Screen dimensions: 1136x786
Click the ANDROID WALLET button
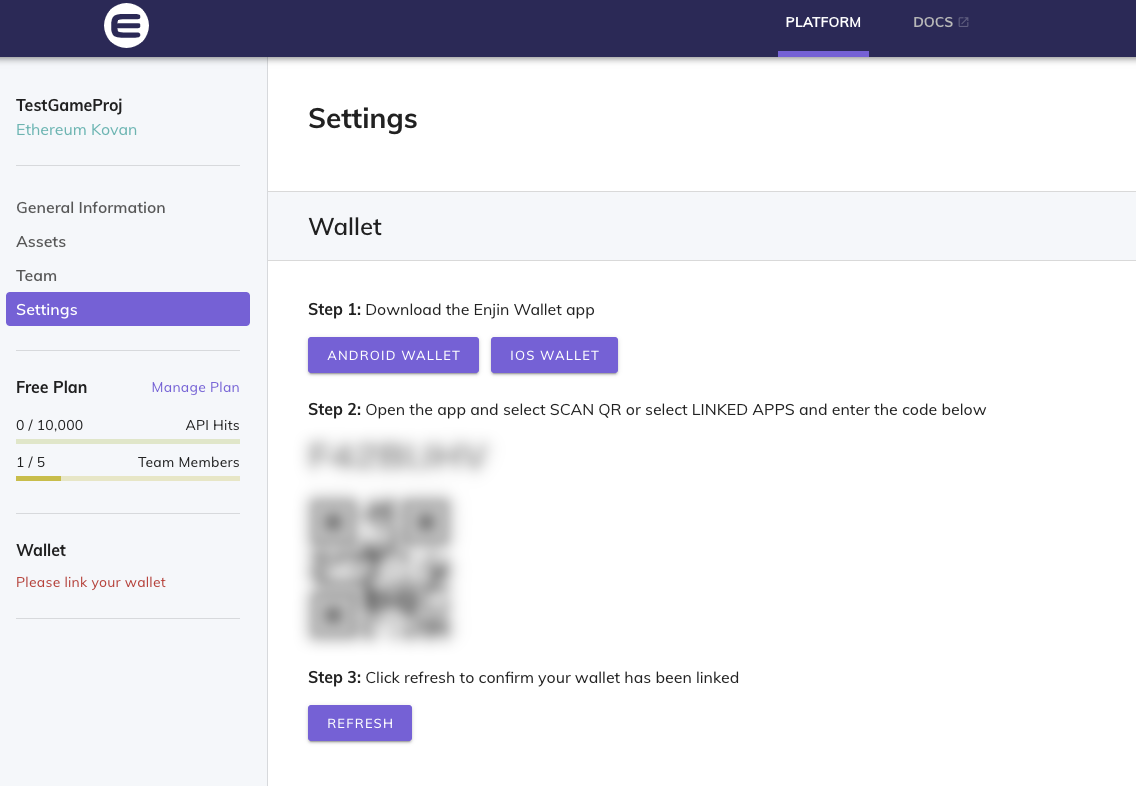tap(393, 355)
